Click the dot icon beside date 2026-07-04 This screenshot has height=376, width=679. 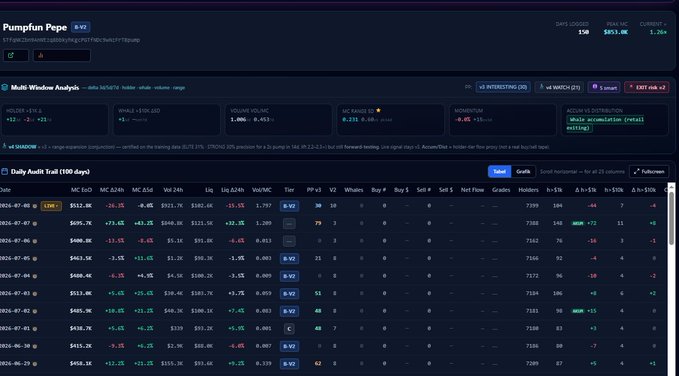coord(35,276)
